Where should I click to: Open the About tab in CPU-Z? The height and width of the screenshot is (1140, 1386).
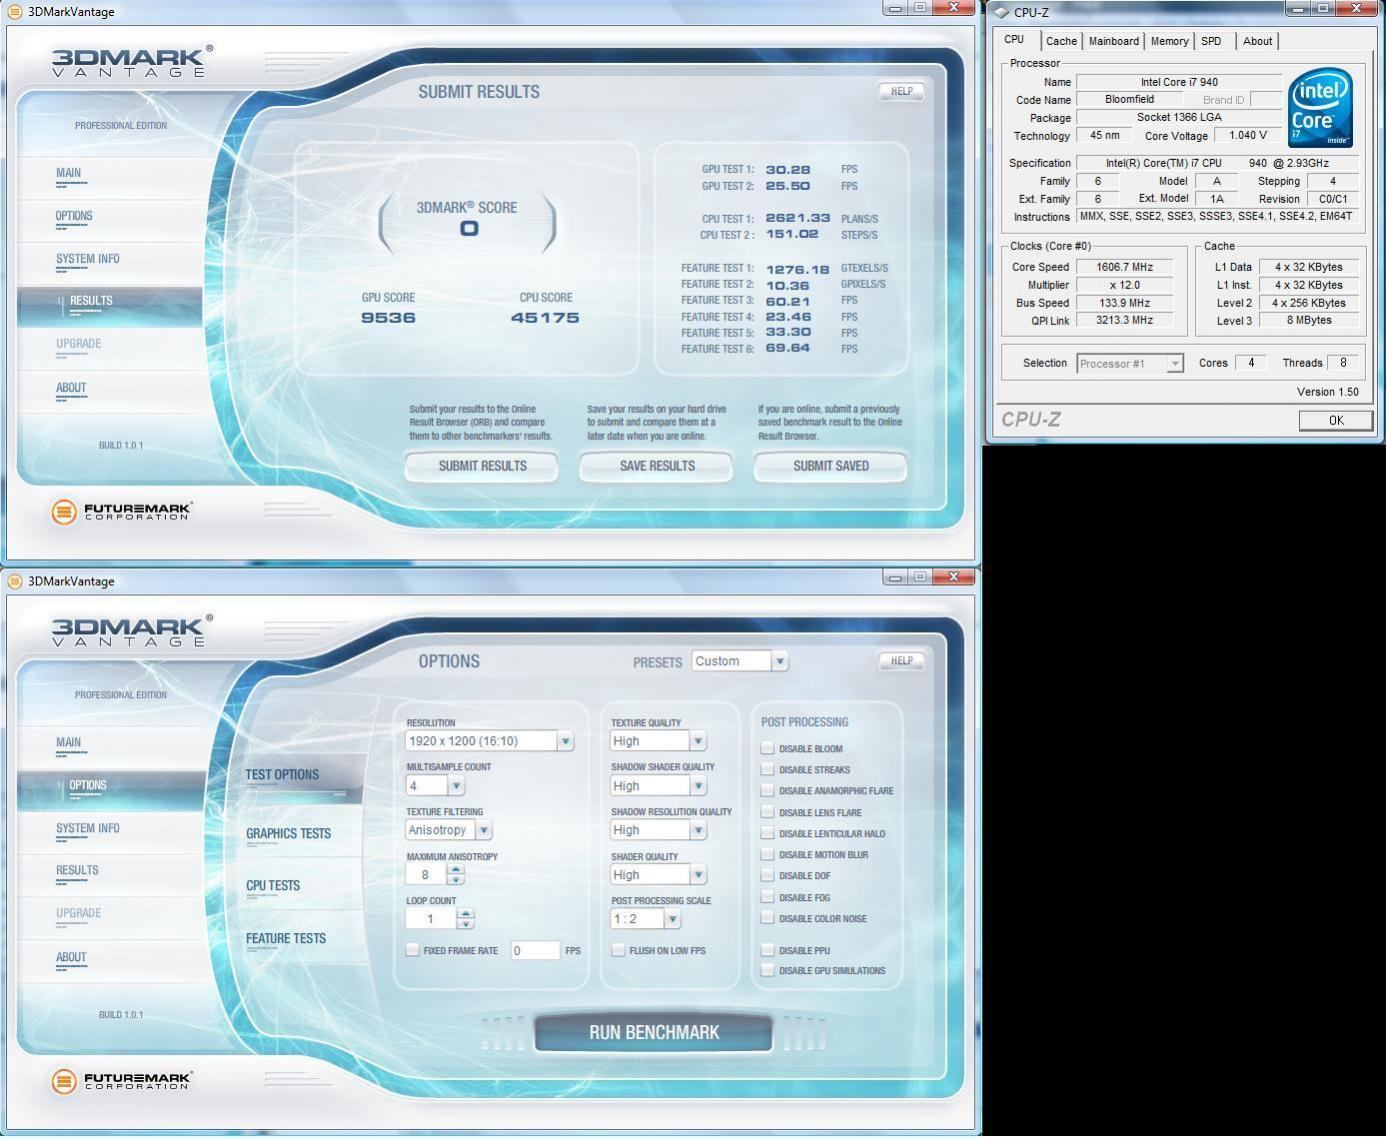[1257, 41]
